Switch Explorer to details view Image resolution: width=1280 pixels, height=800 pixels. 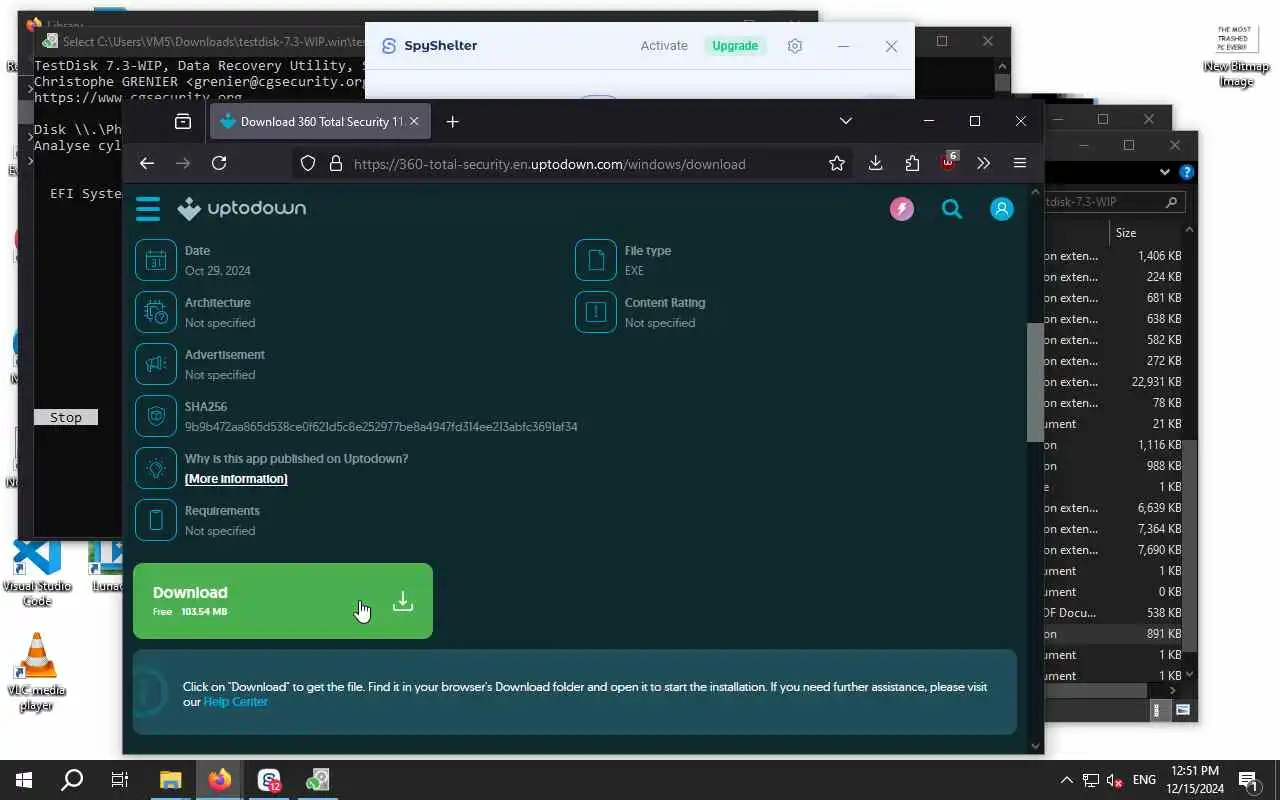pos(1158,710)
